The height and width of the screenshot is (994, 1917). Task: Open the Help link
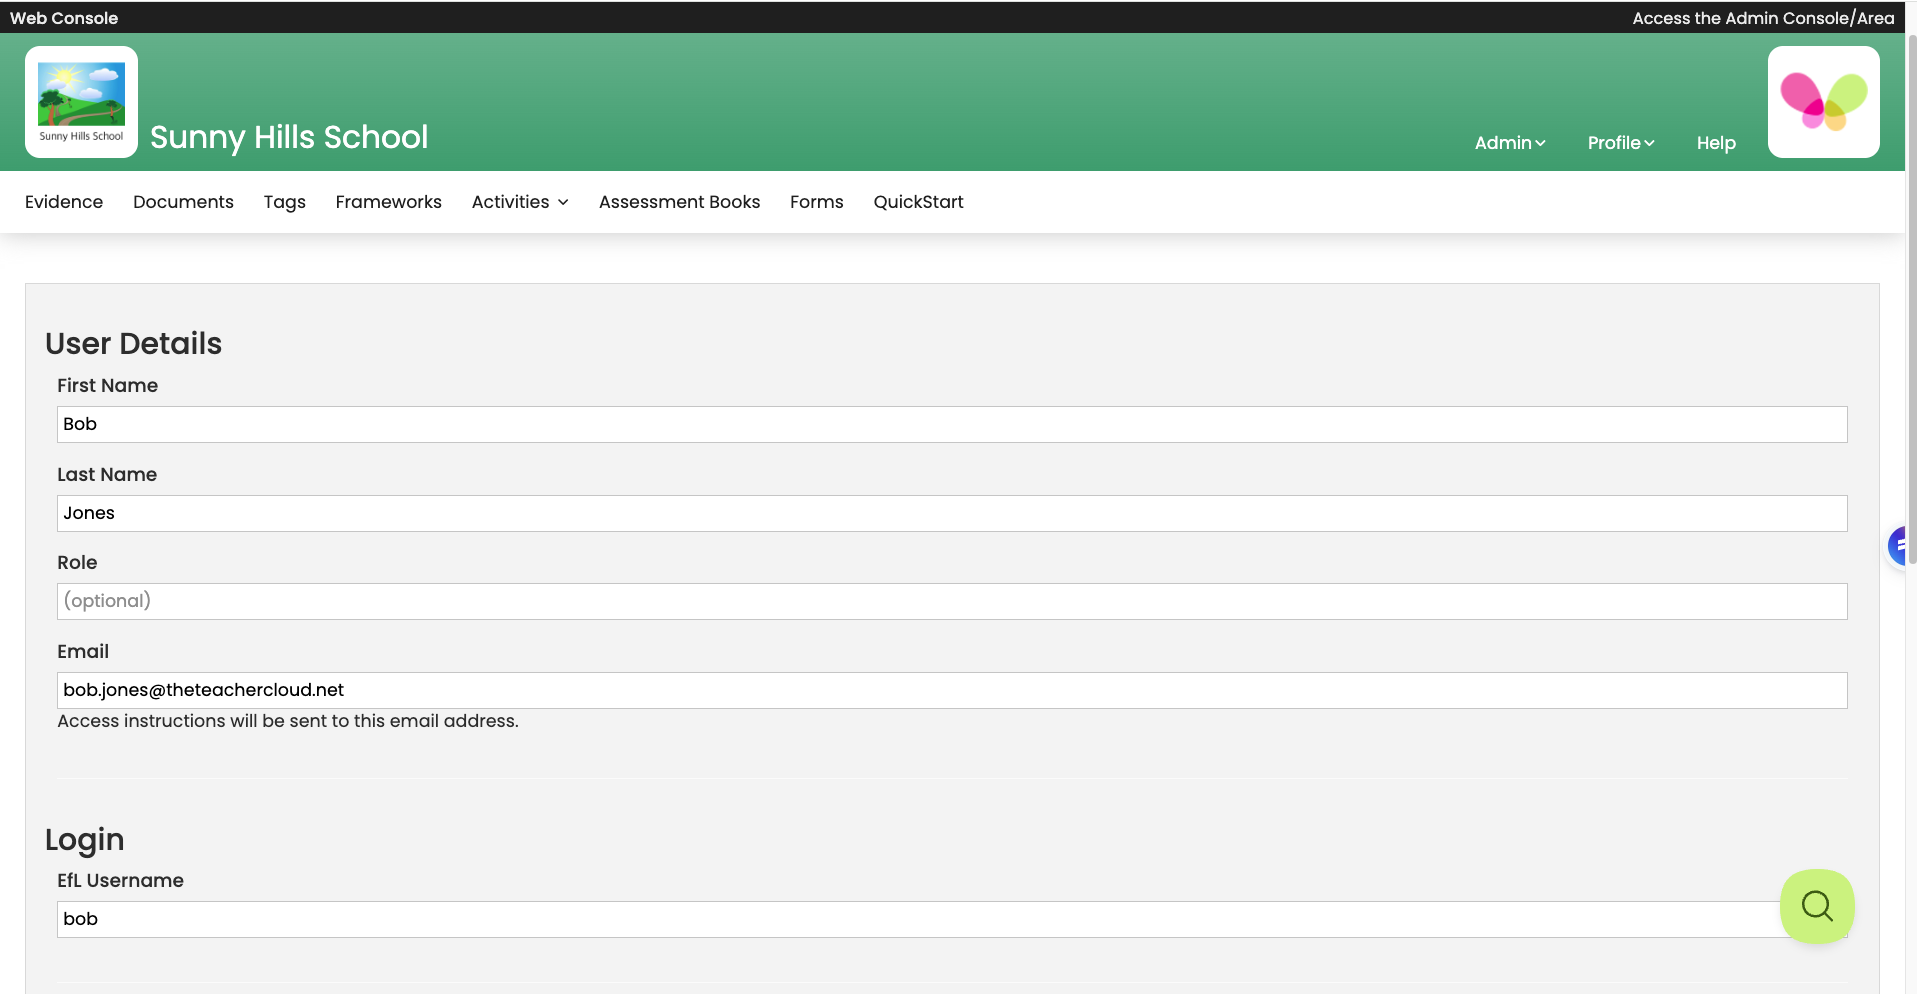[x=1716, y=143]
